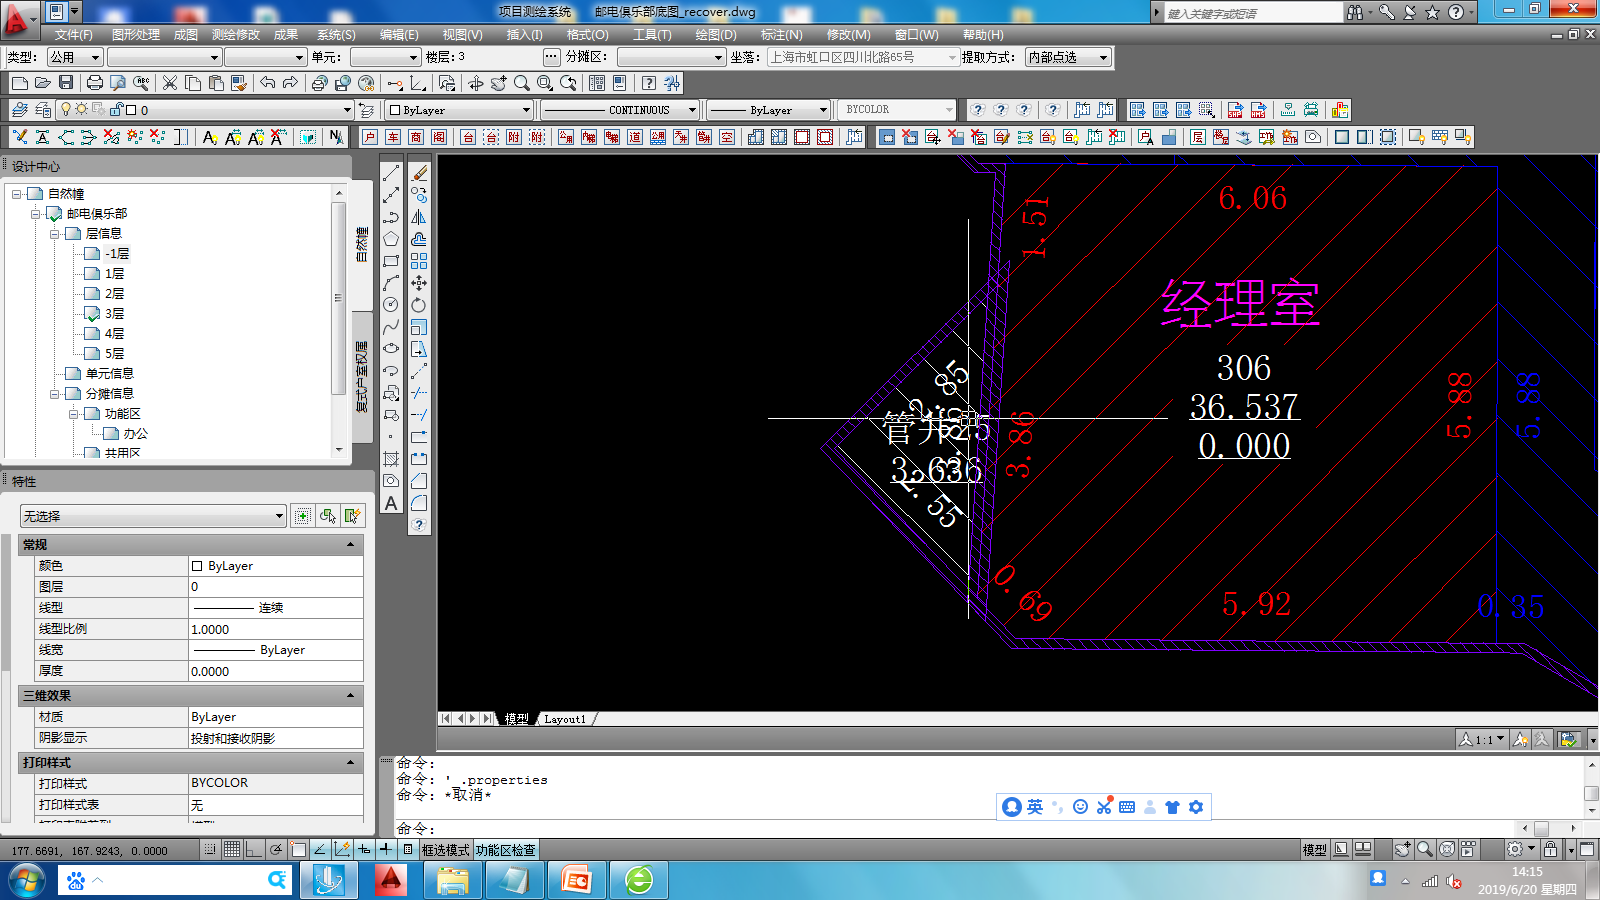Open the 提取方式 内部点选 dropdown
The image size is (1600, 900).
(1068, 58)
